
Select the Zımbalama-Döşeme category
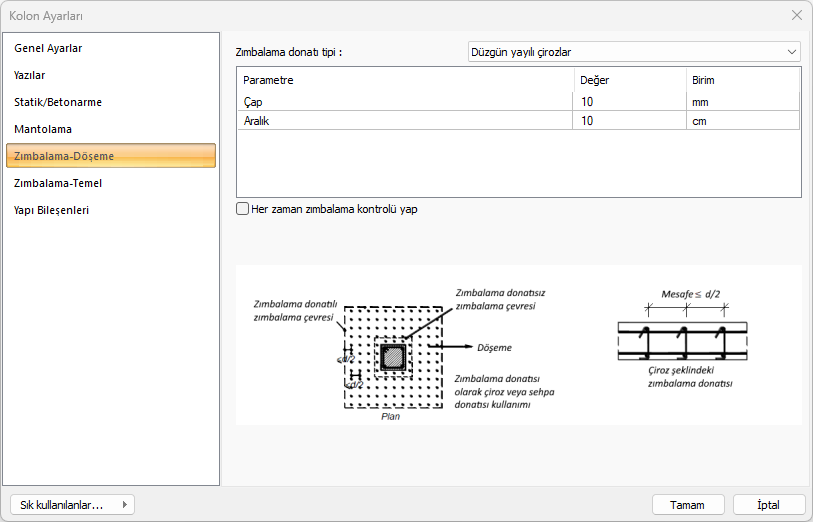click(64, 156)
